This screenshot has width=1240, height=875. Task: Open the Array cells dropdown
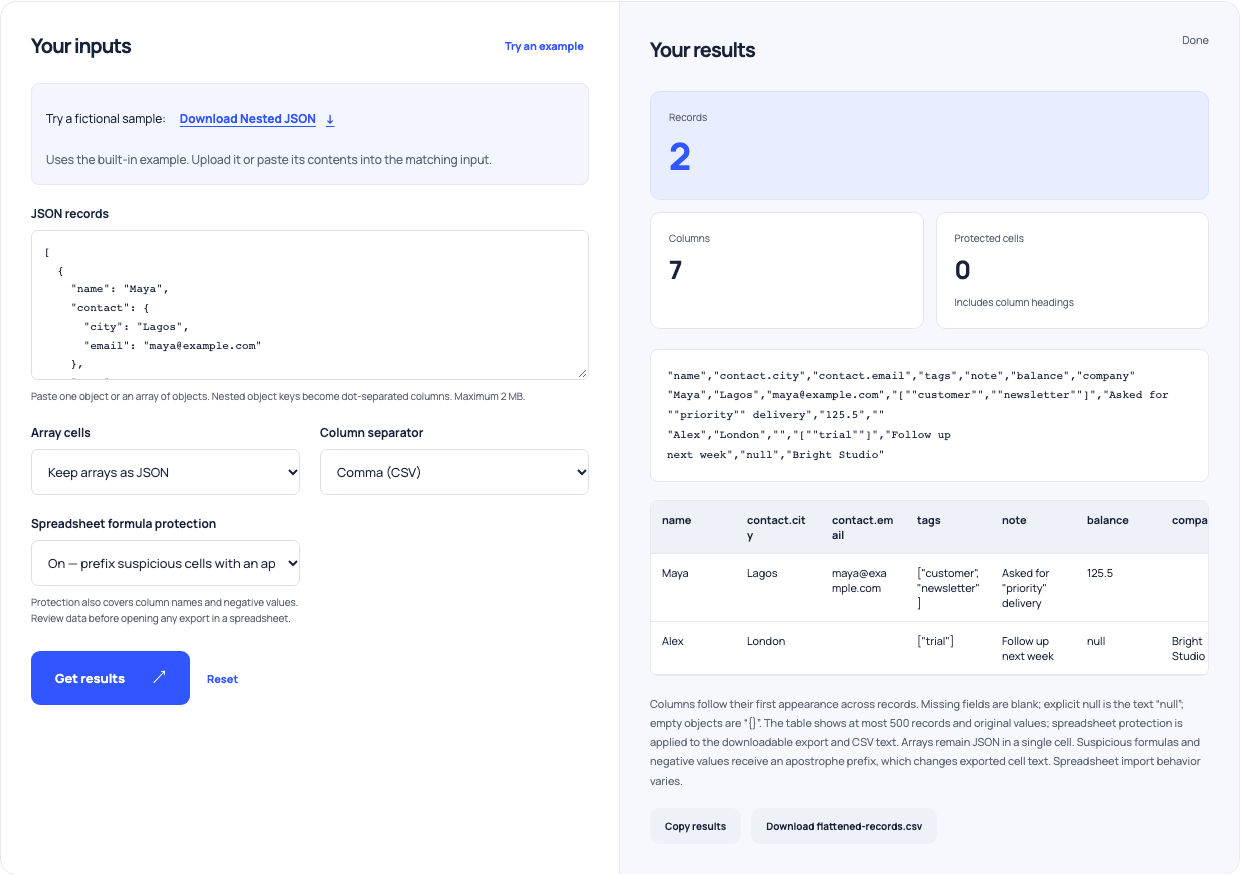click(x=165, y=472)
